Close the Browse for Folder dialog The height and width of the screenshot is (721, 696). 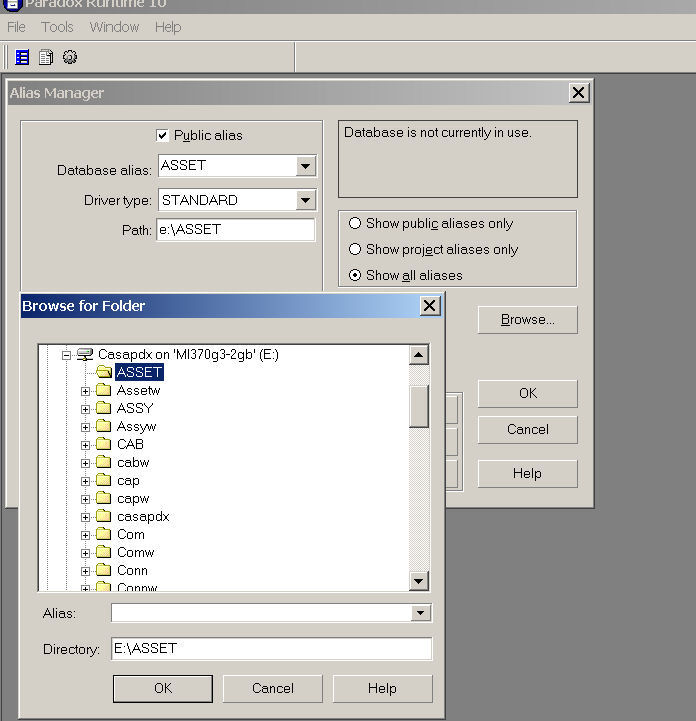coord(429,306)
